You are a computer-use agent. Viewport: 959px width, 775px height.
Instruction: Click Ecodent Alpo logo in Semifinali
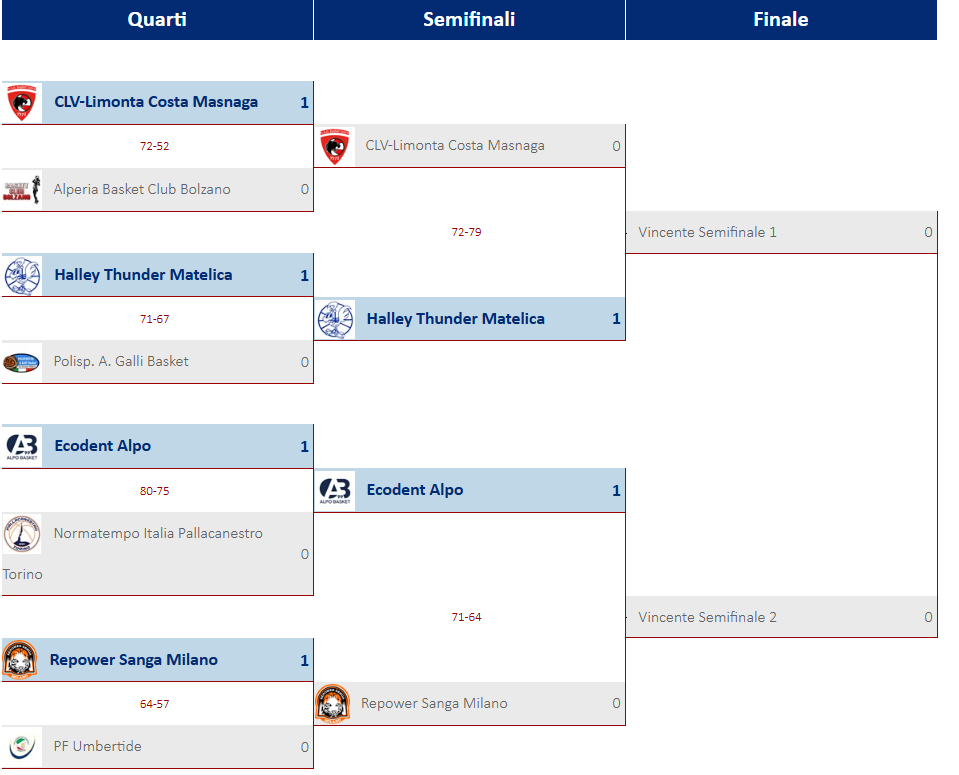335,491
